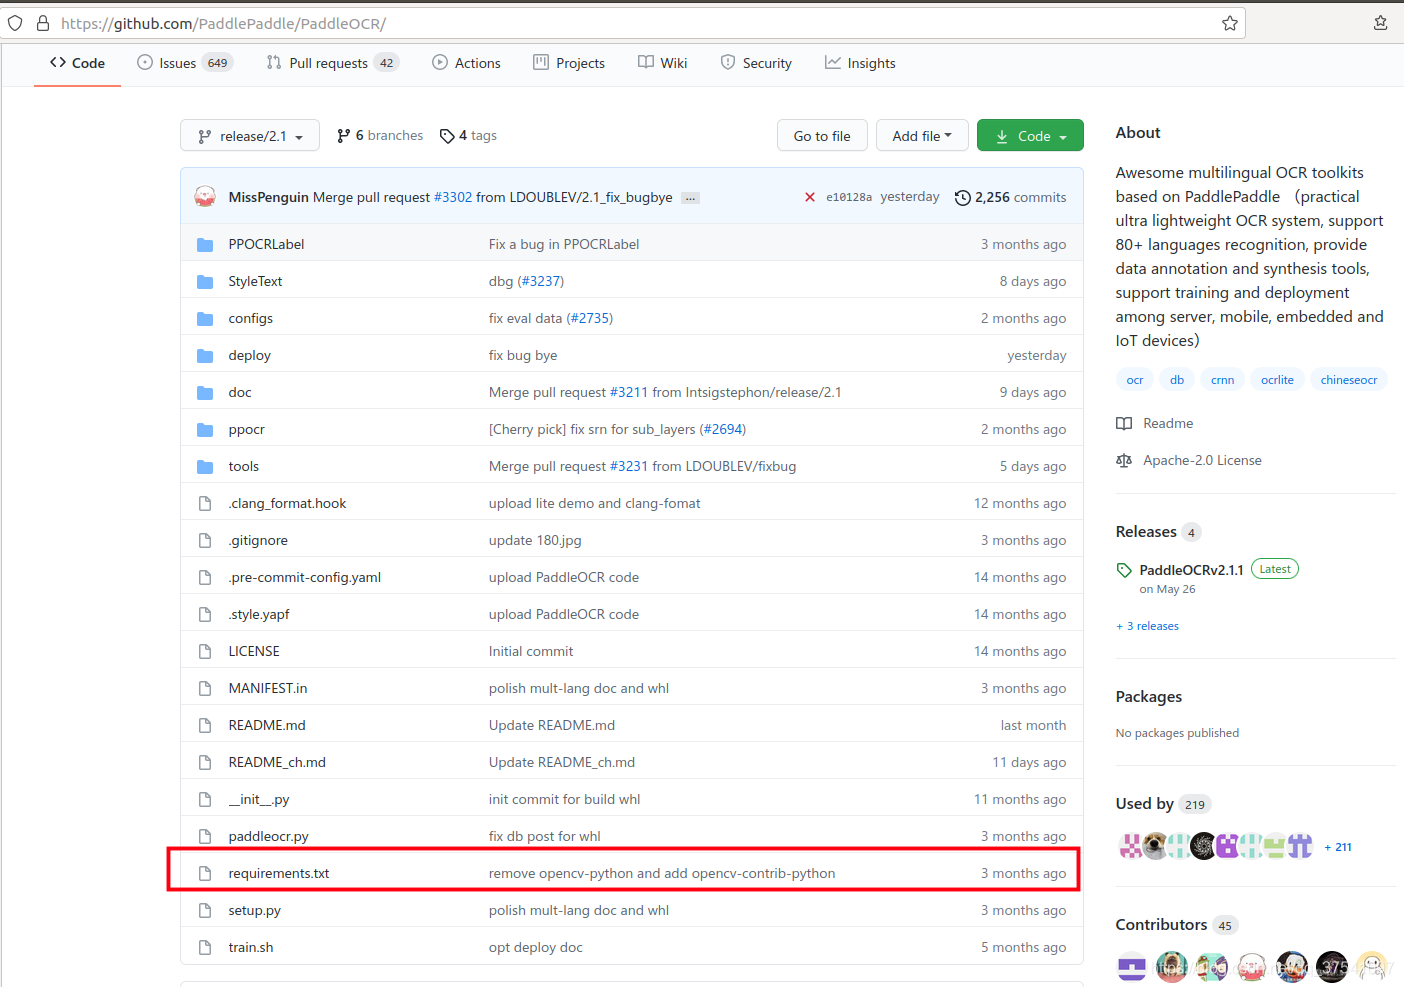Open the Insights tab

860,63
